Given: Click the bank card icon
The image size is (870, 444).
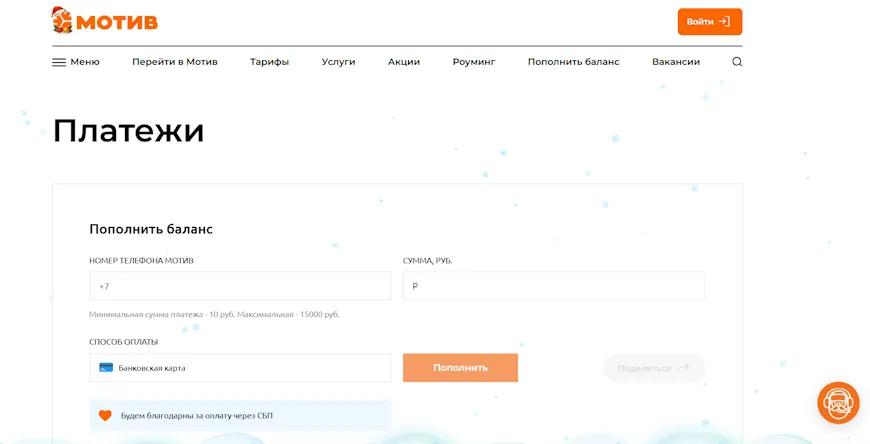Looking at the screenshot, I should [x=106, y=368].
